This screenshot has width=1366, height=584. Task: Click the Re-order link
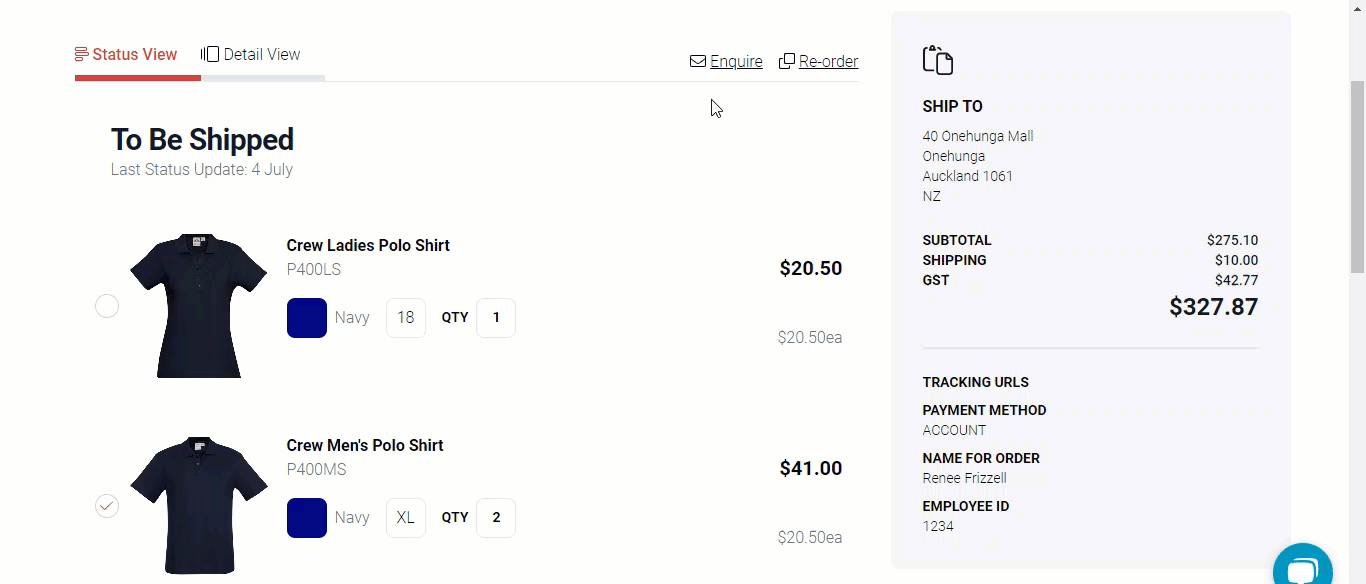[x=828, y=62]
